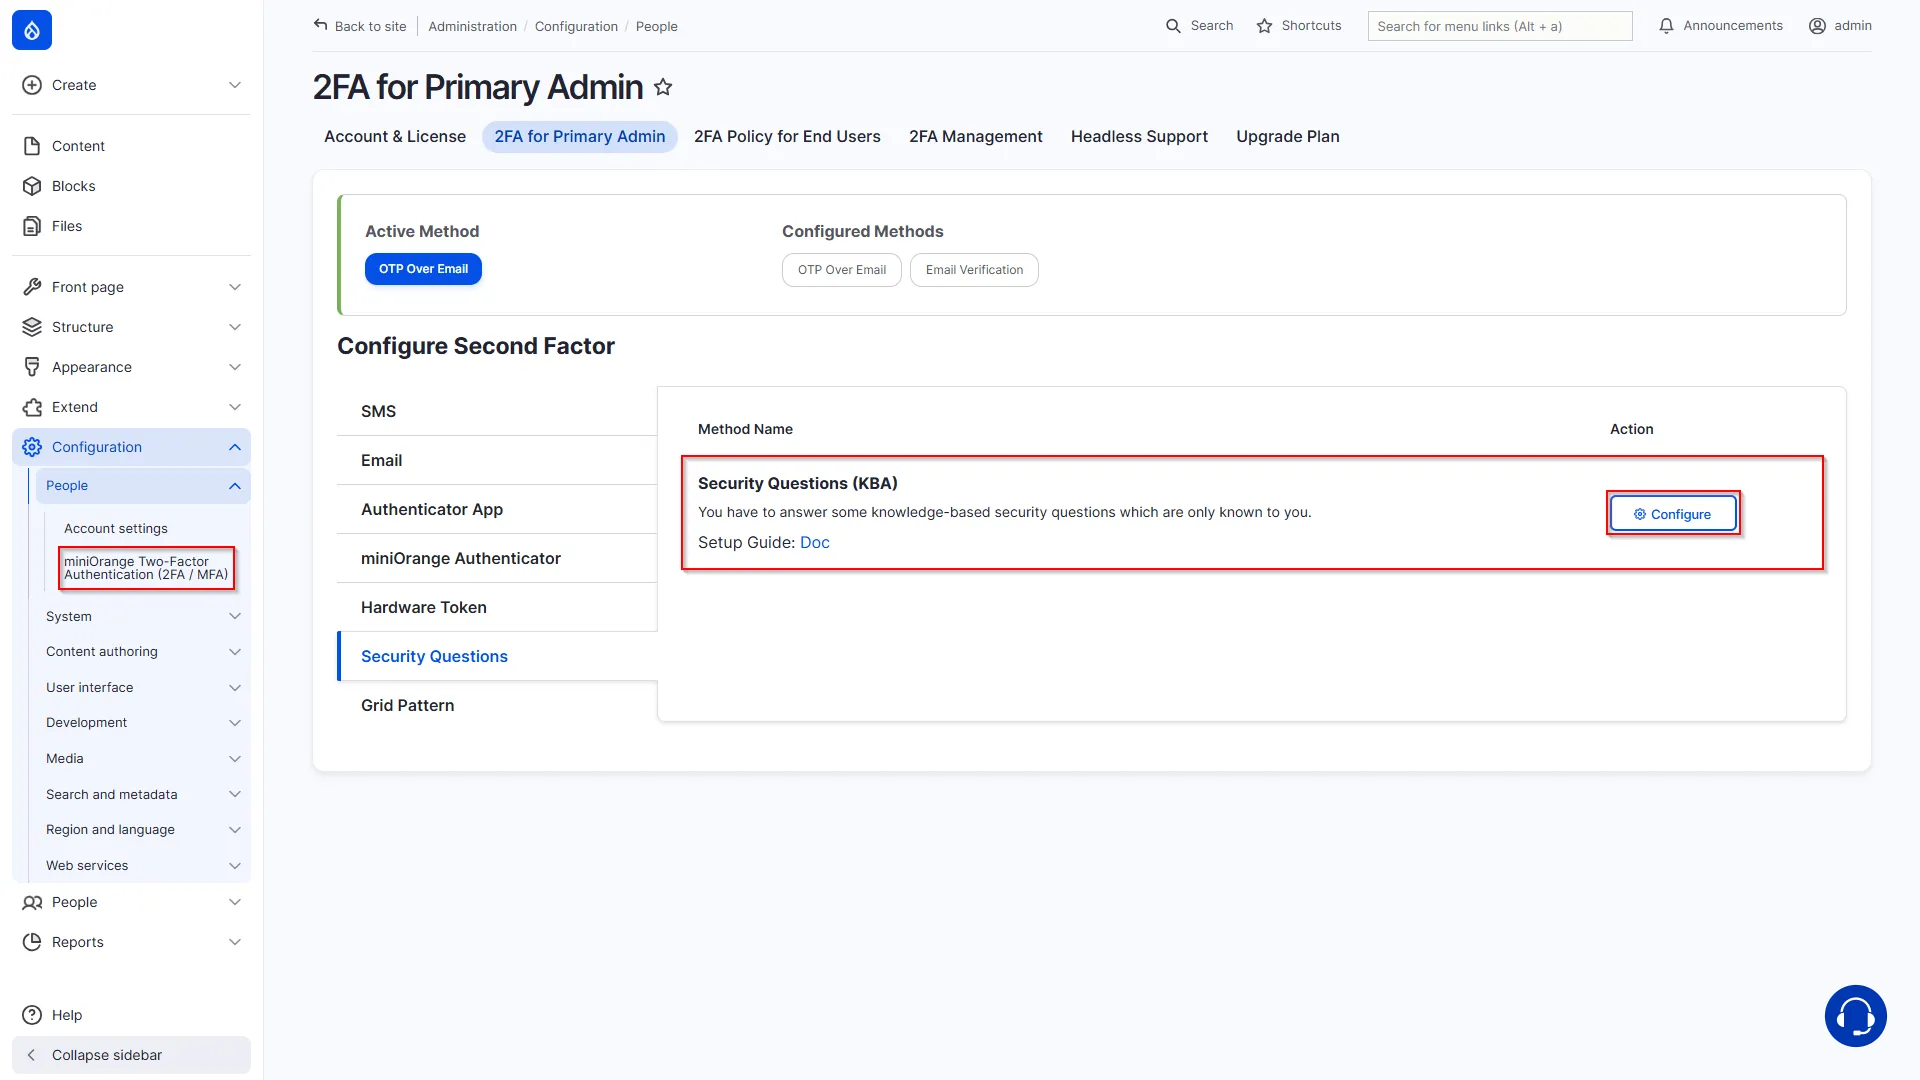1920x1080 pixels.
Task: Open the headset support chat bubble
Action: coord(1855,1016)
